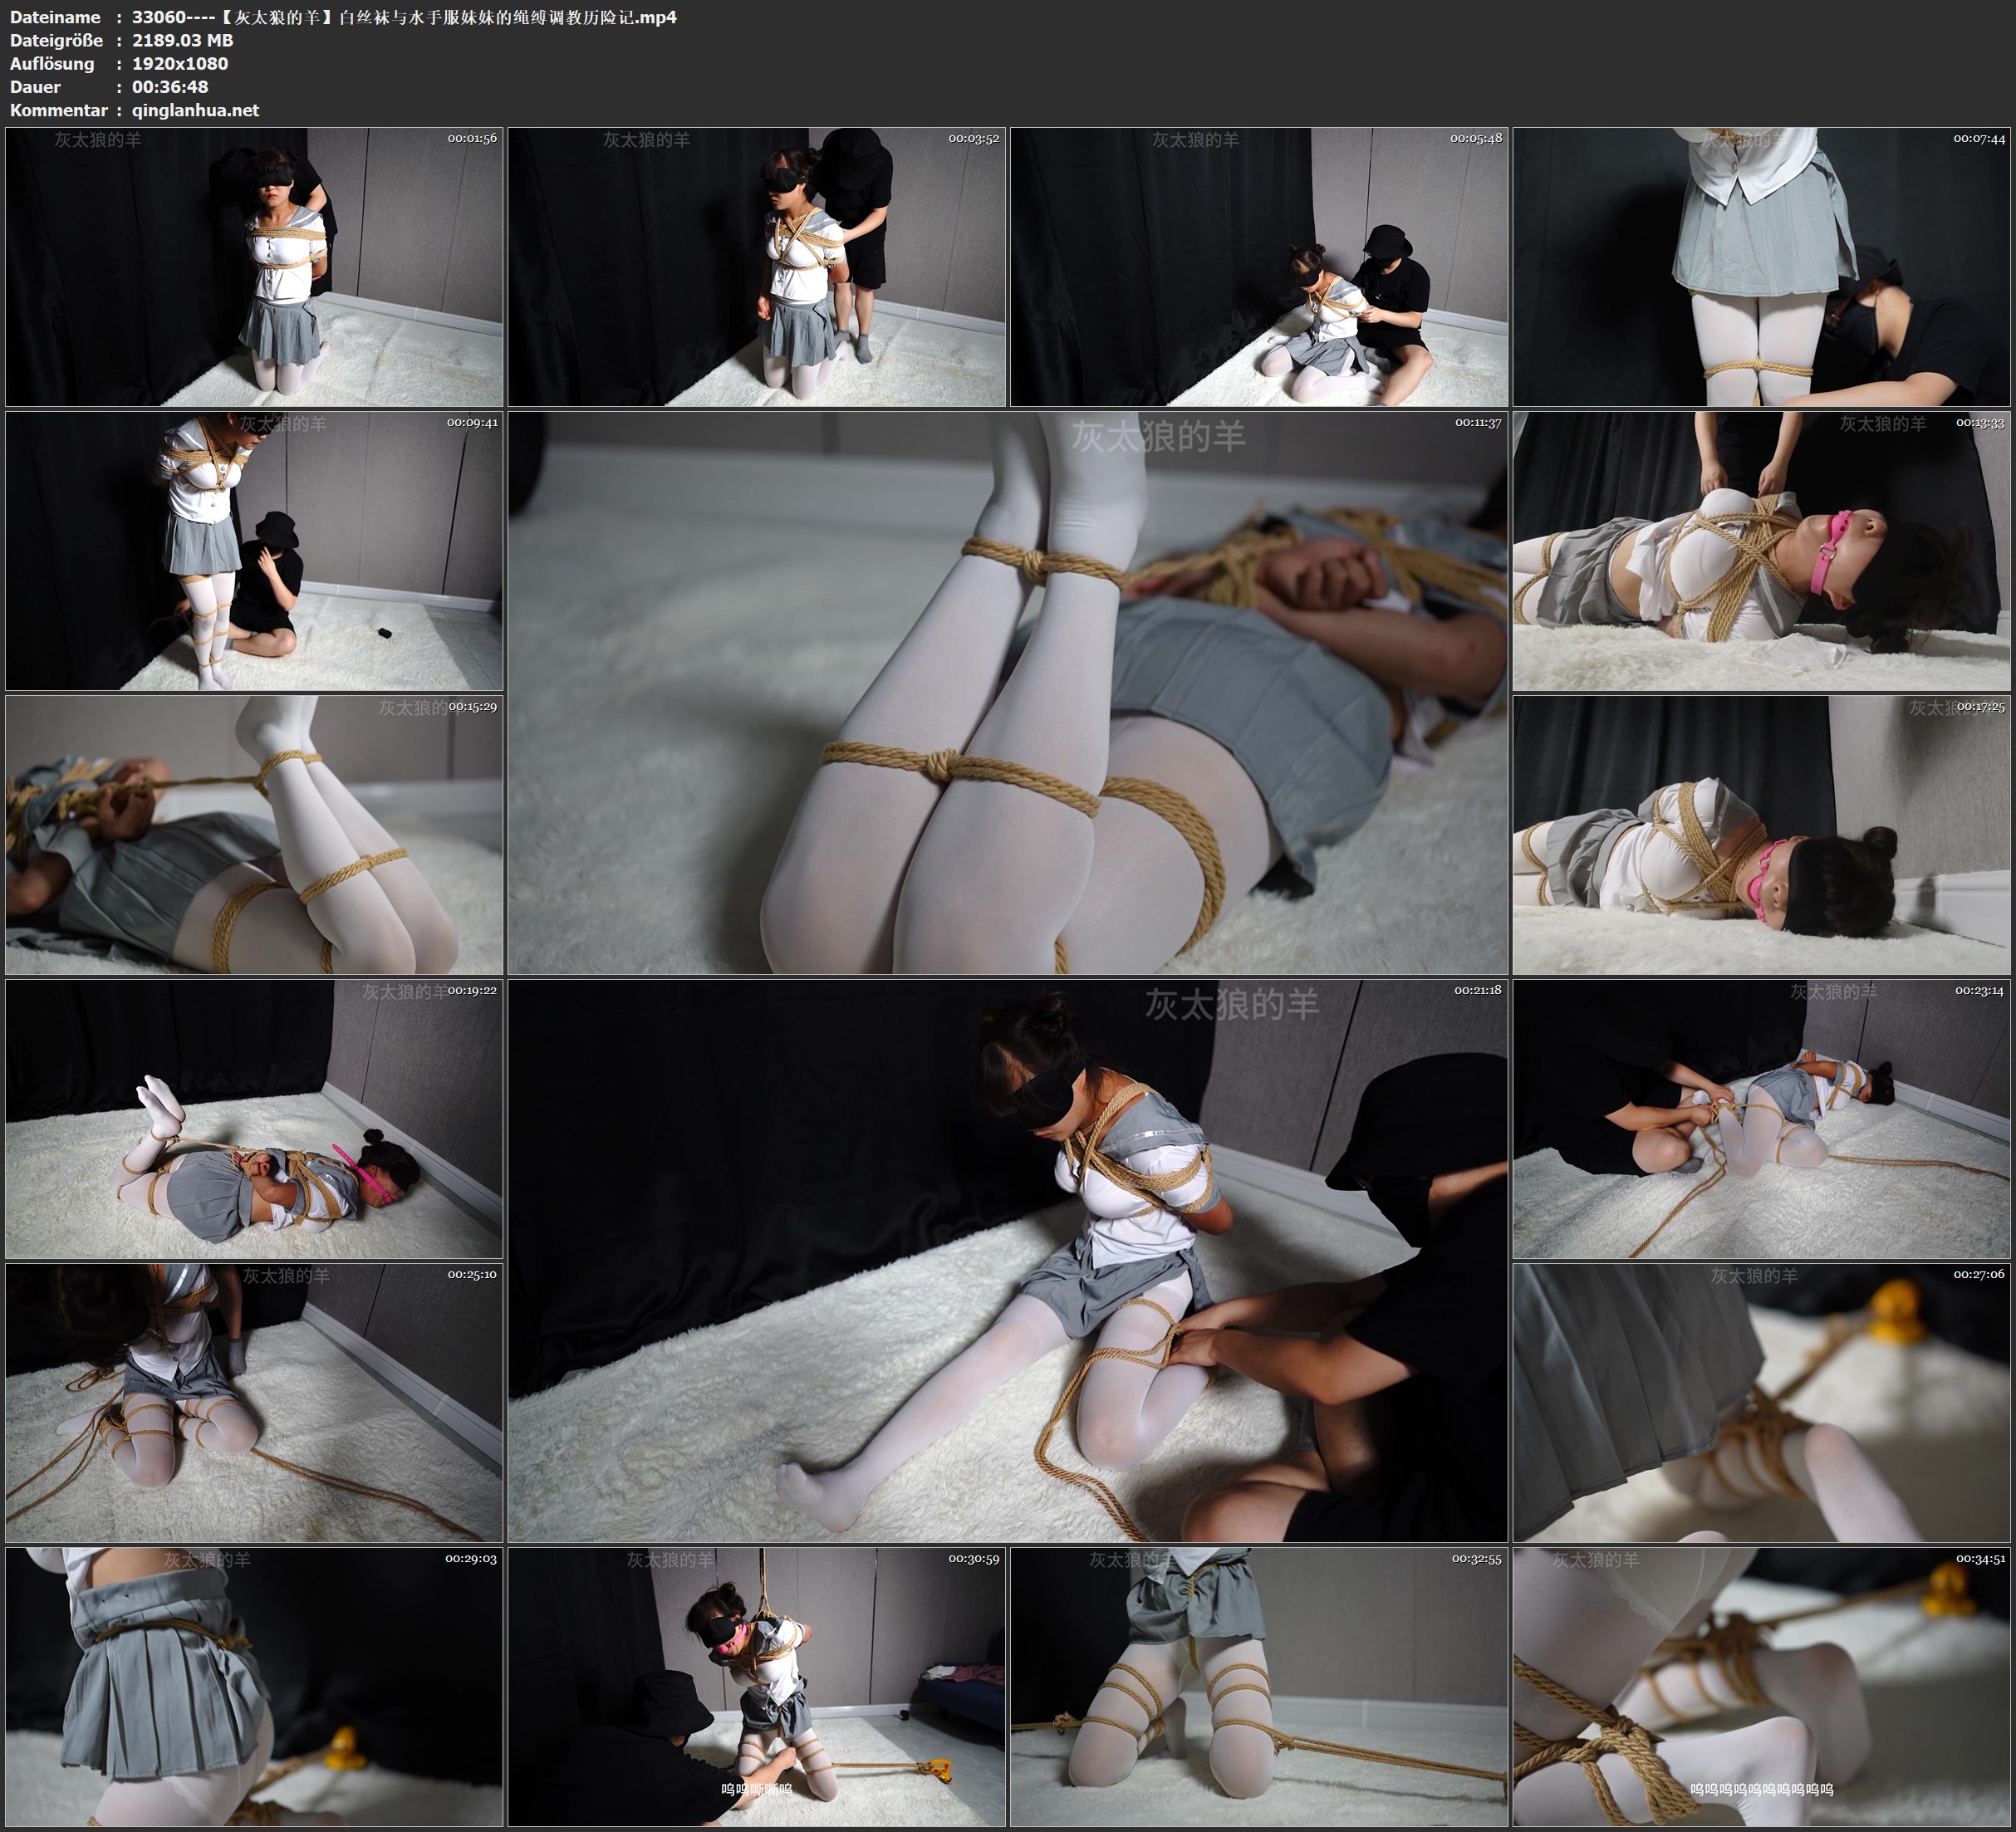Pick the last thumbnail at 00:34:51
Image resolution: width=2016 pixels, height=1832 pixels.
(x=1762, y=1687)
